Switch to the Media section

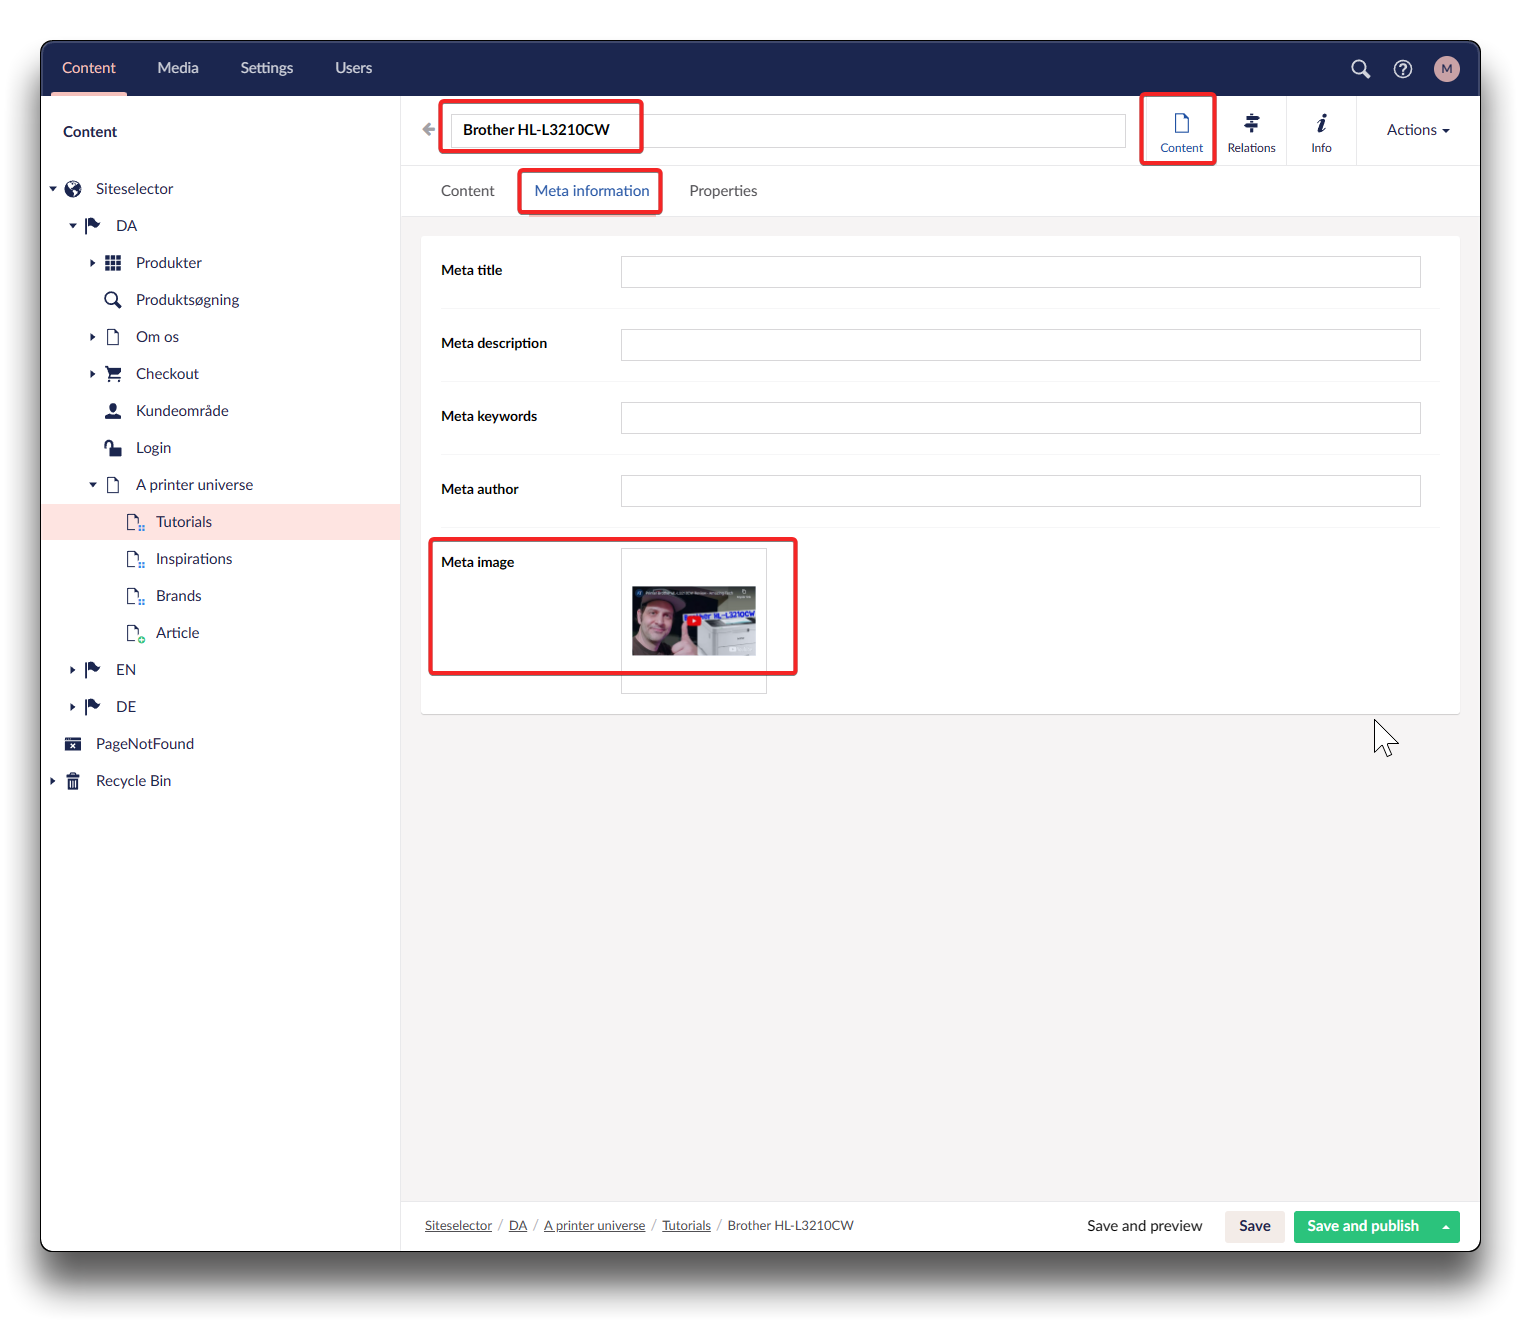(178, 68)
